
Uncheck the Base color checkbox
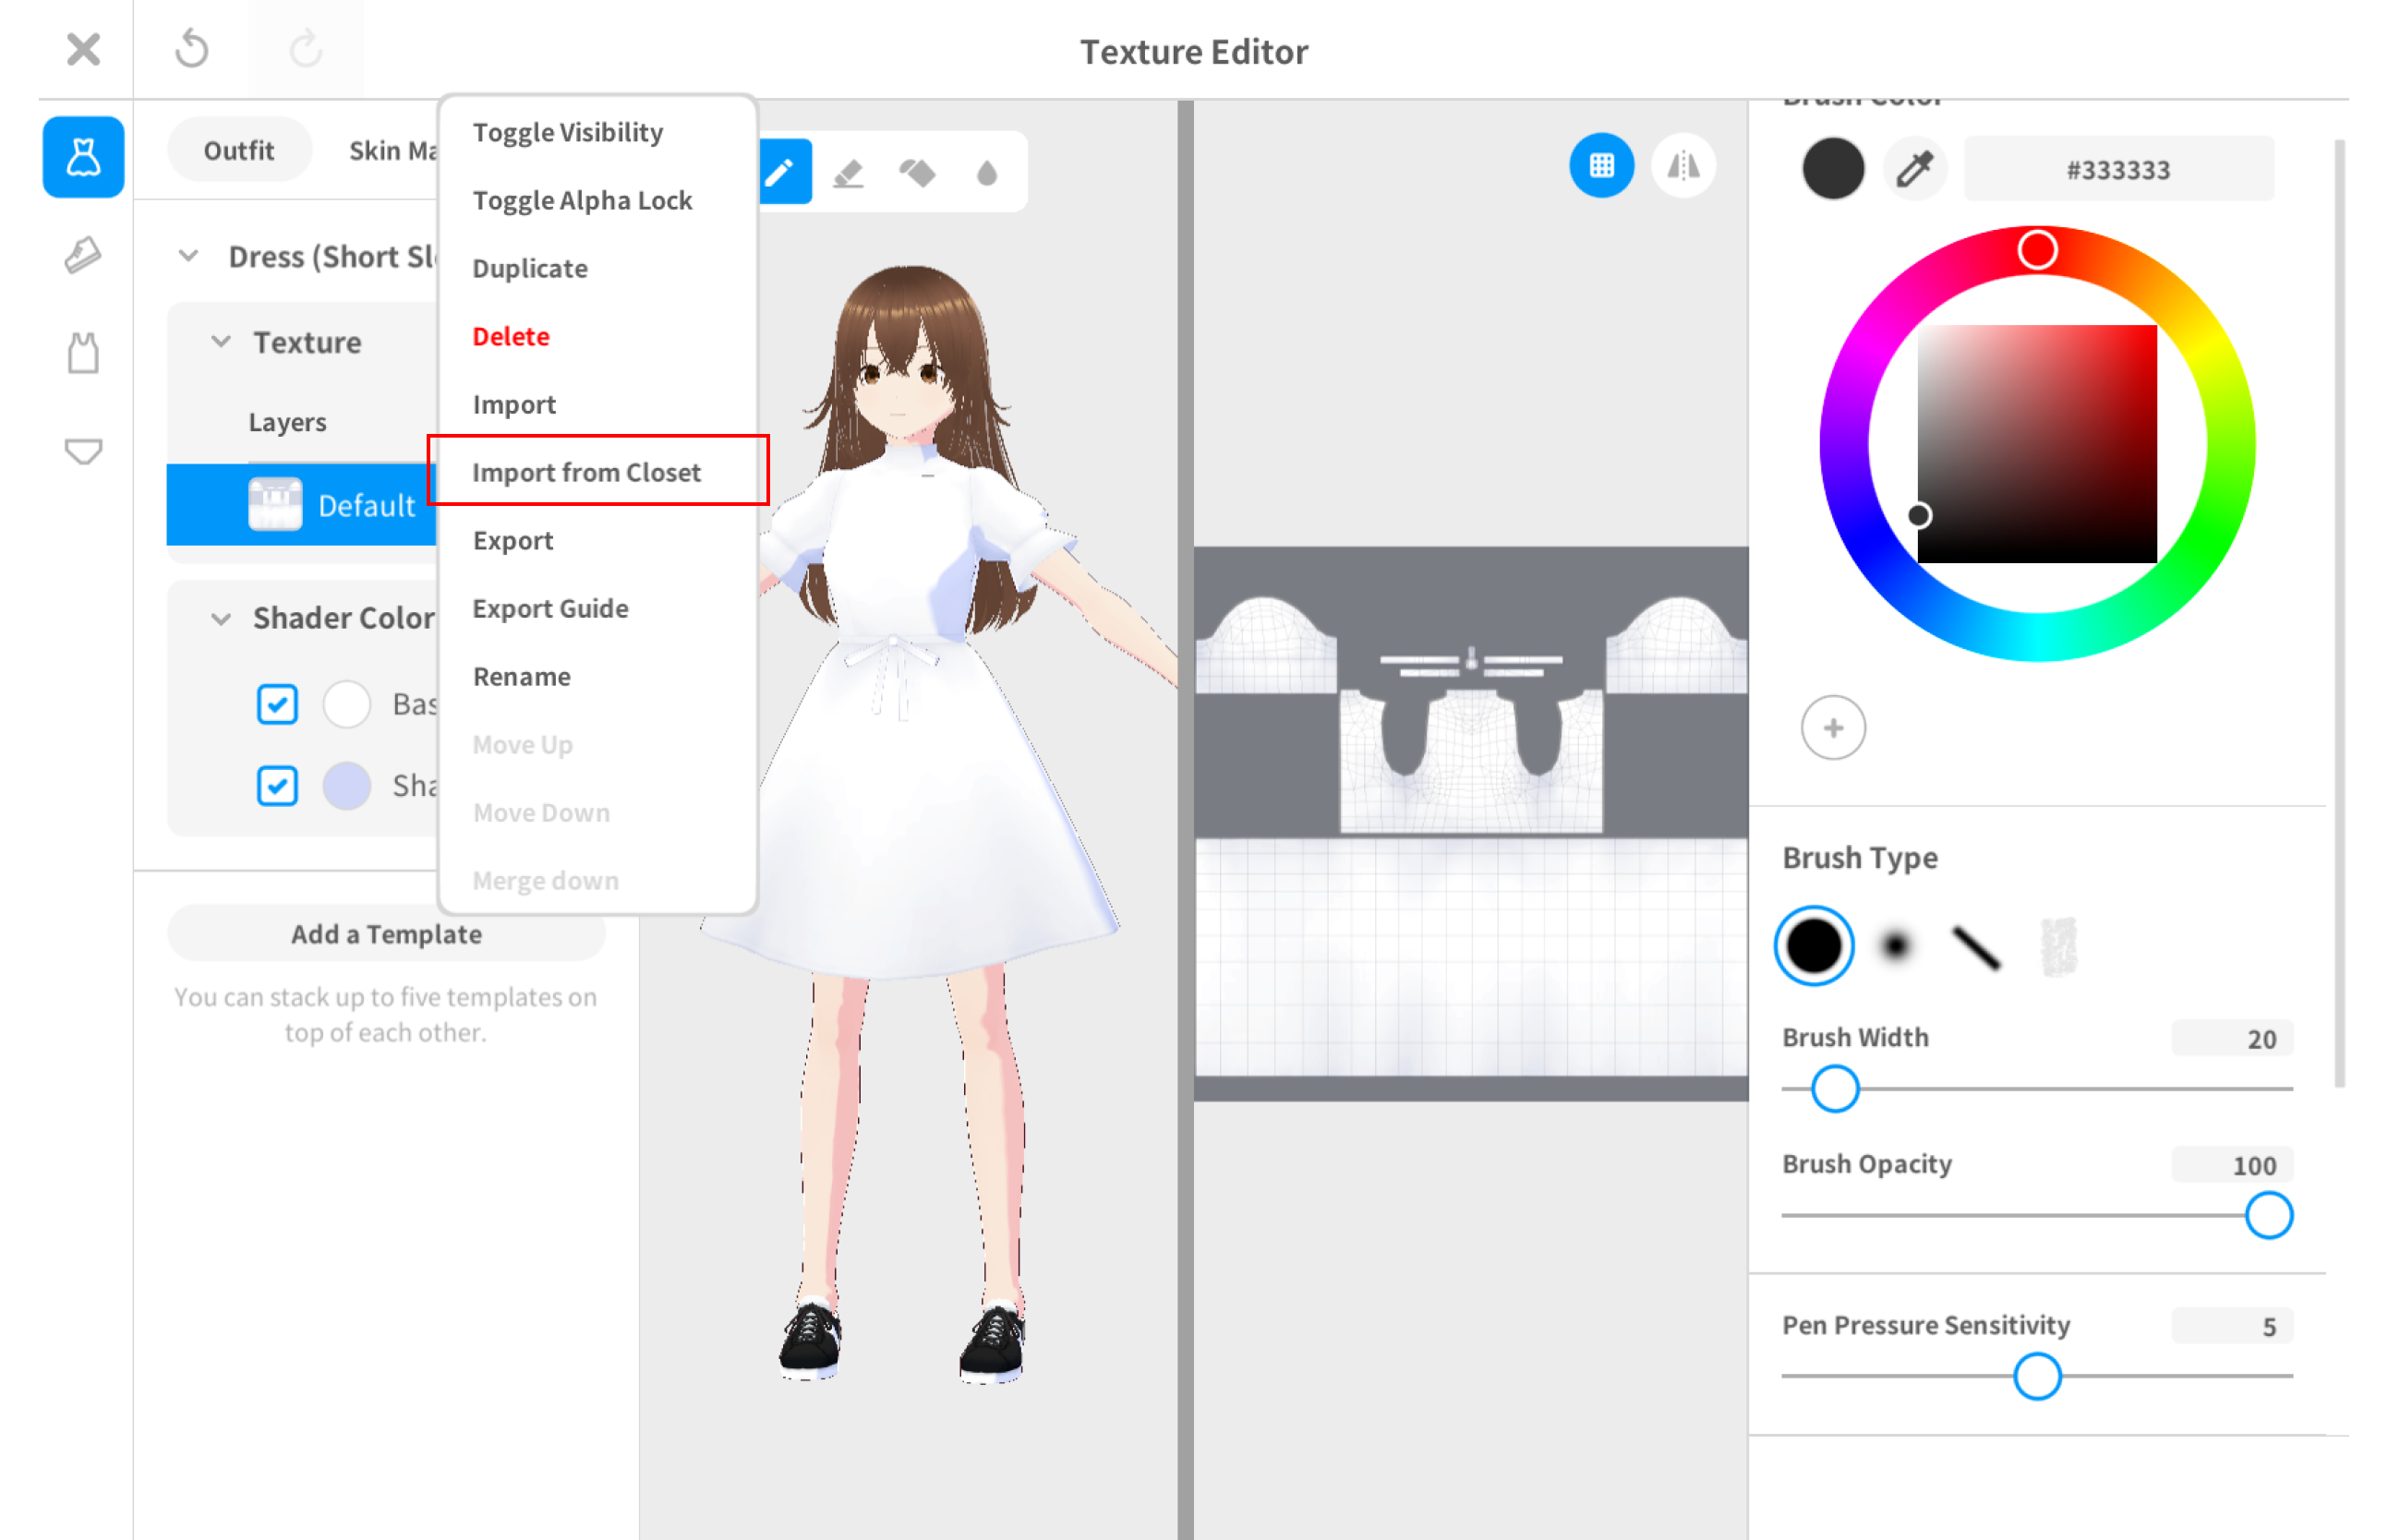(277, 704)
